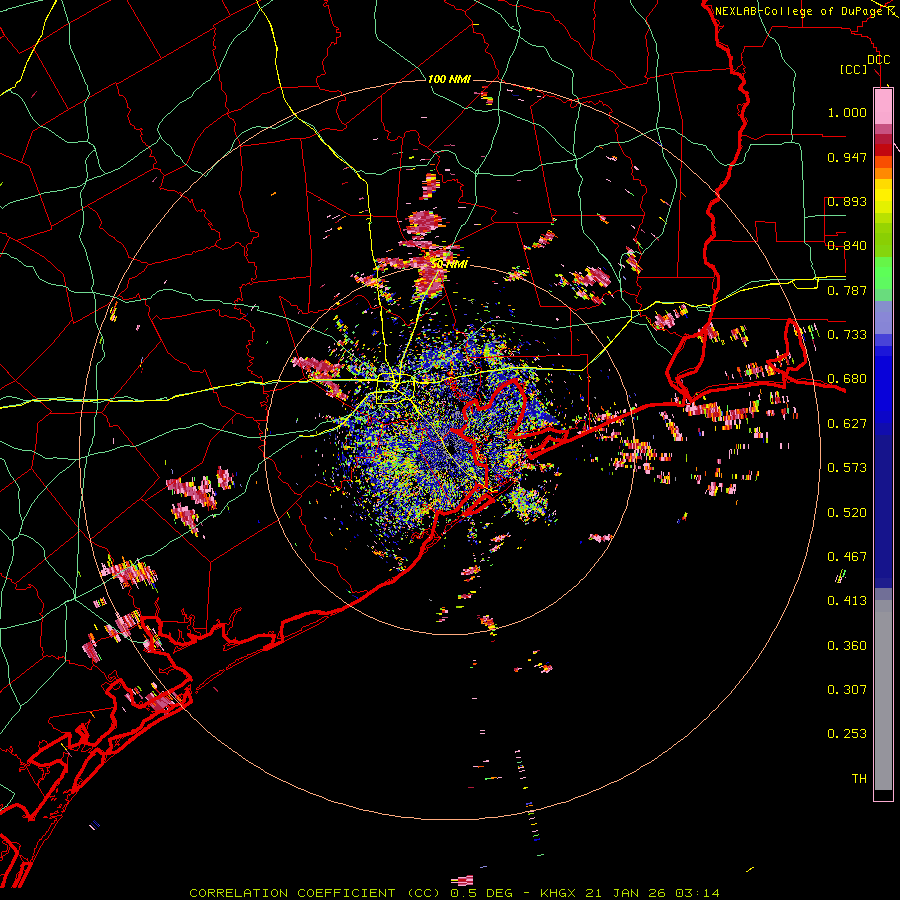Screen dimensions: 900x900
Task: Select the 0.520 legend value
Action: tap(847, 513)
